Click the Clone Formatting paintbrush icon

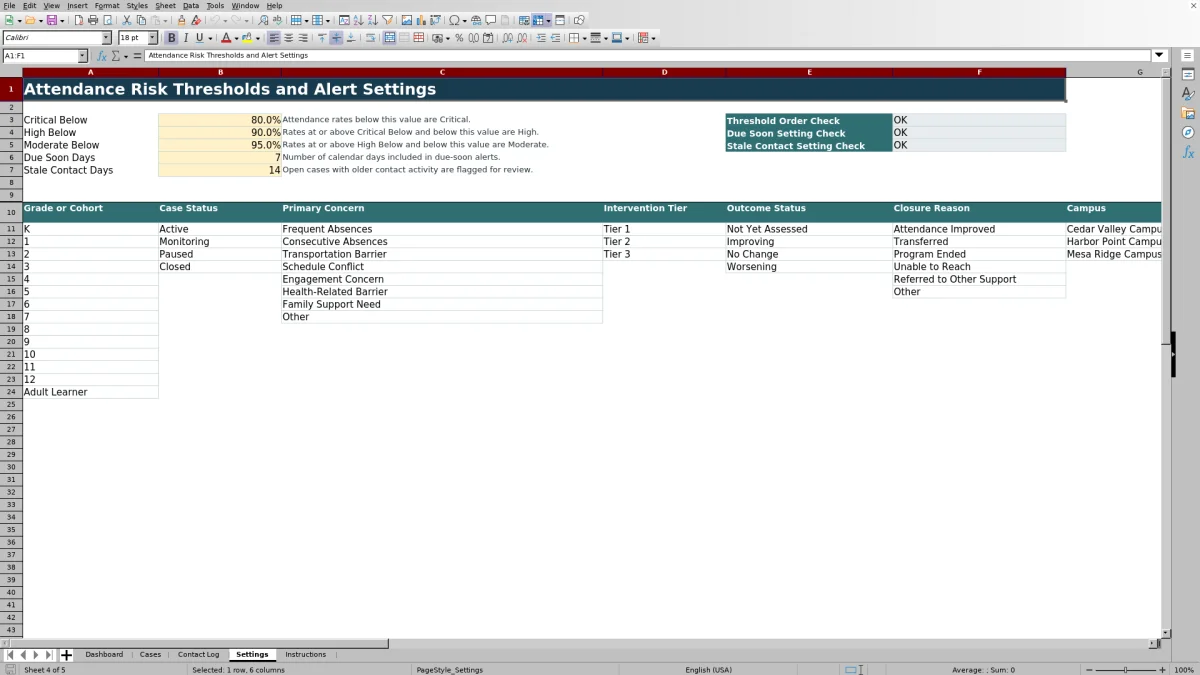[x=181, y=20]
